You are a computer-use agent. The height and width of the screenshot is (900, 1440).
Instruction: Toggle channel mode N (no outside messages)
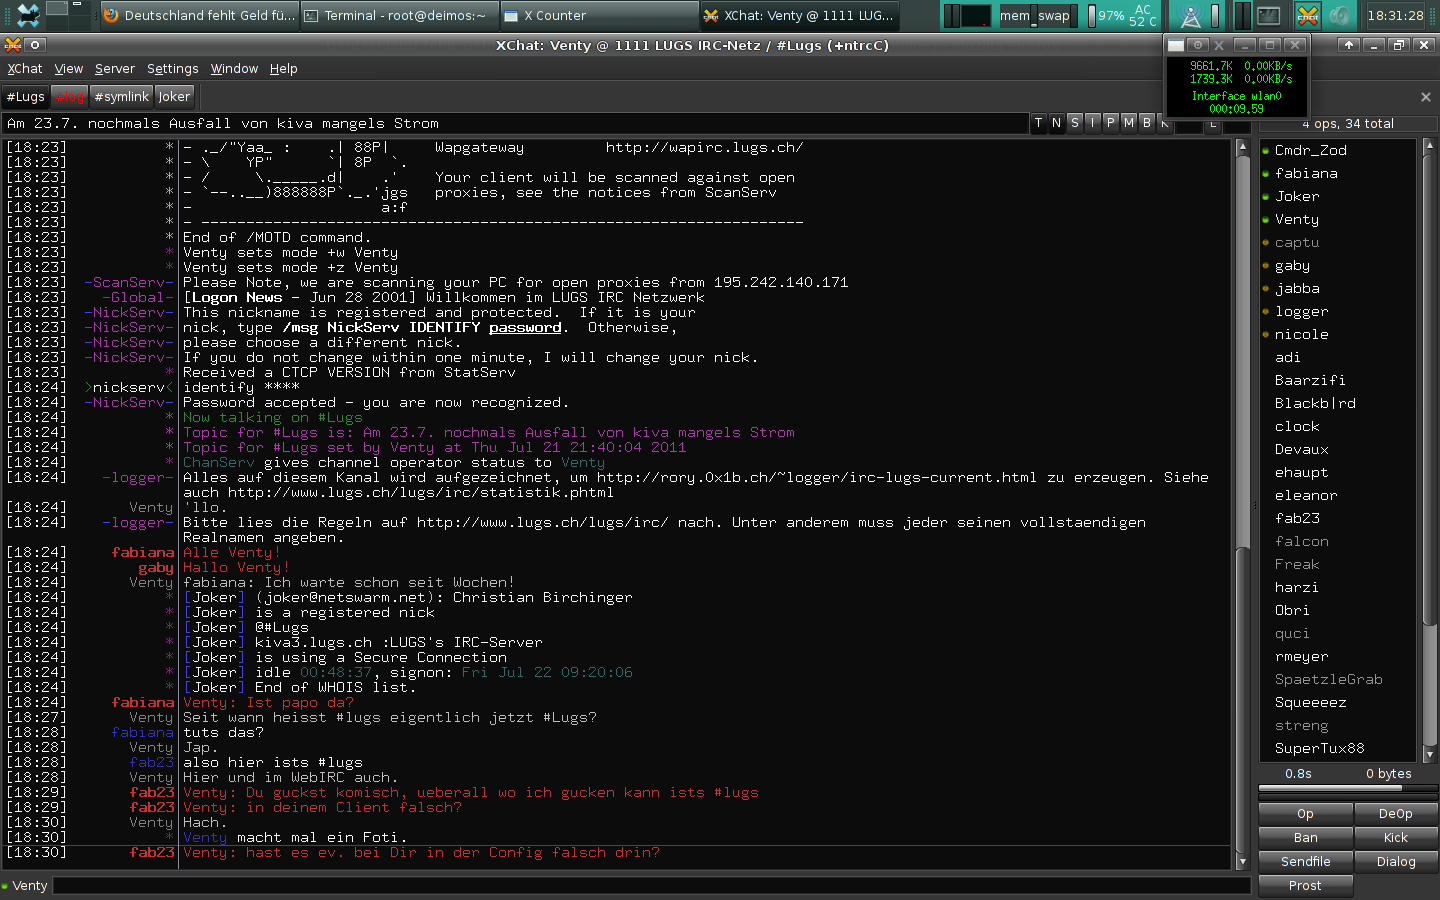click(x=1056, y=122)
